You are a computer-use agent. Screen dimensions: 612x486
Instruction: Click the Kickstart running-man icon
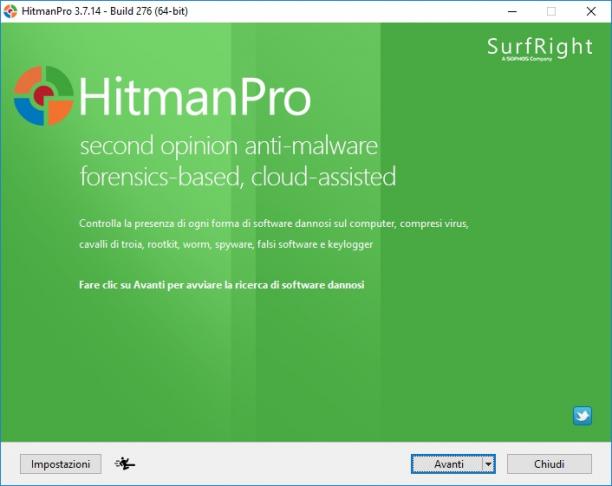[x=125, y=463]
